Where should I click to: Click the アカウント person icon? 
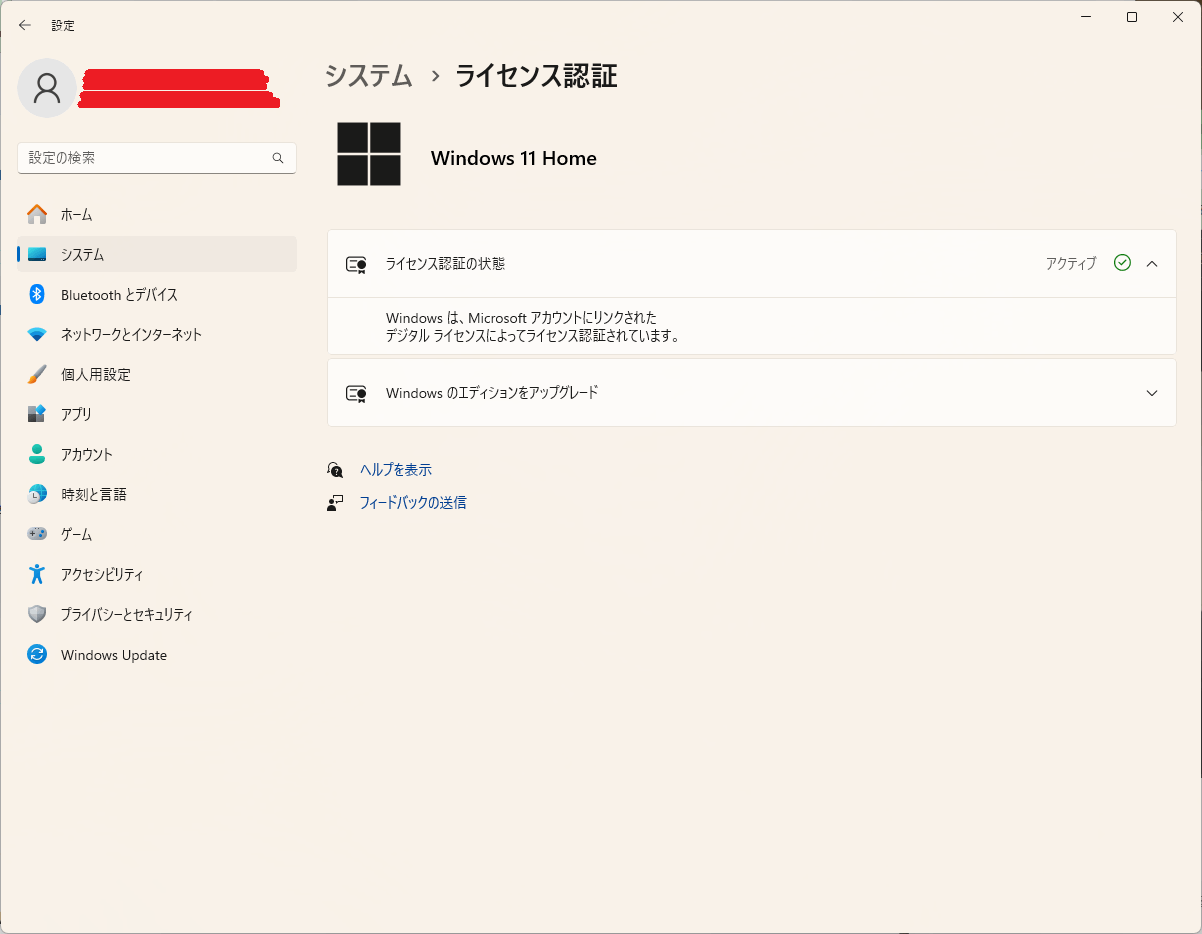click(x=37, y=454)
